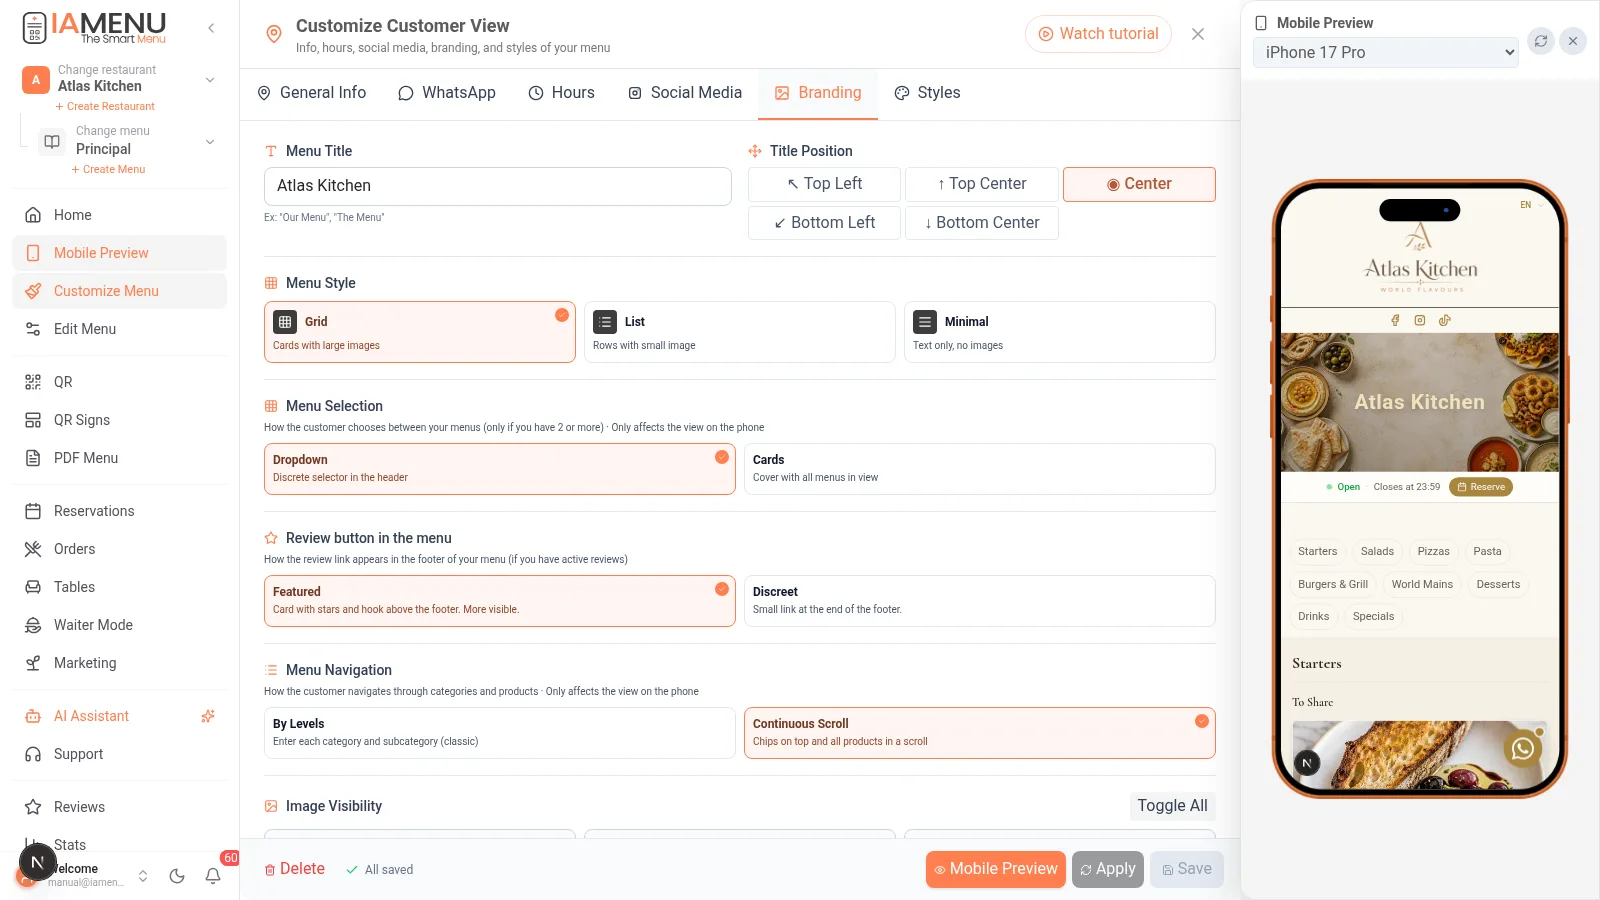The width and height of the screenshot is (1600, 900).
Task: Open Customize Menu sidebar item
Action: click(120, 291)
